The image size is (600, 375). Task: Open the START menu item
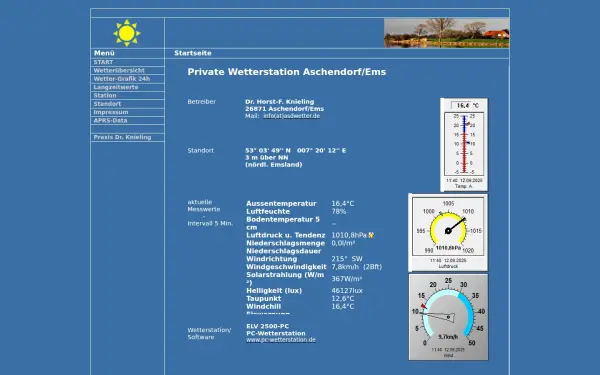(103, 62)
